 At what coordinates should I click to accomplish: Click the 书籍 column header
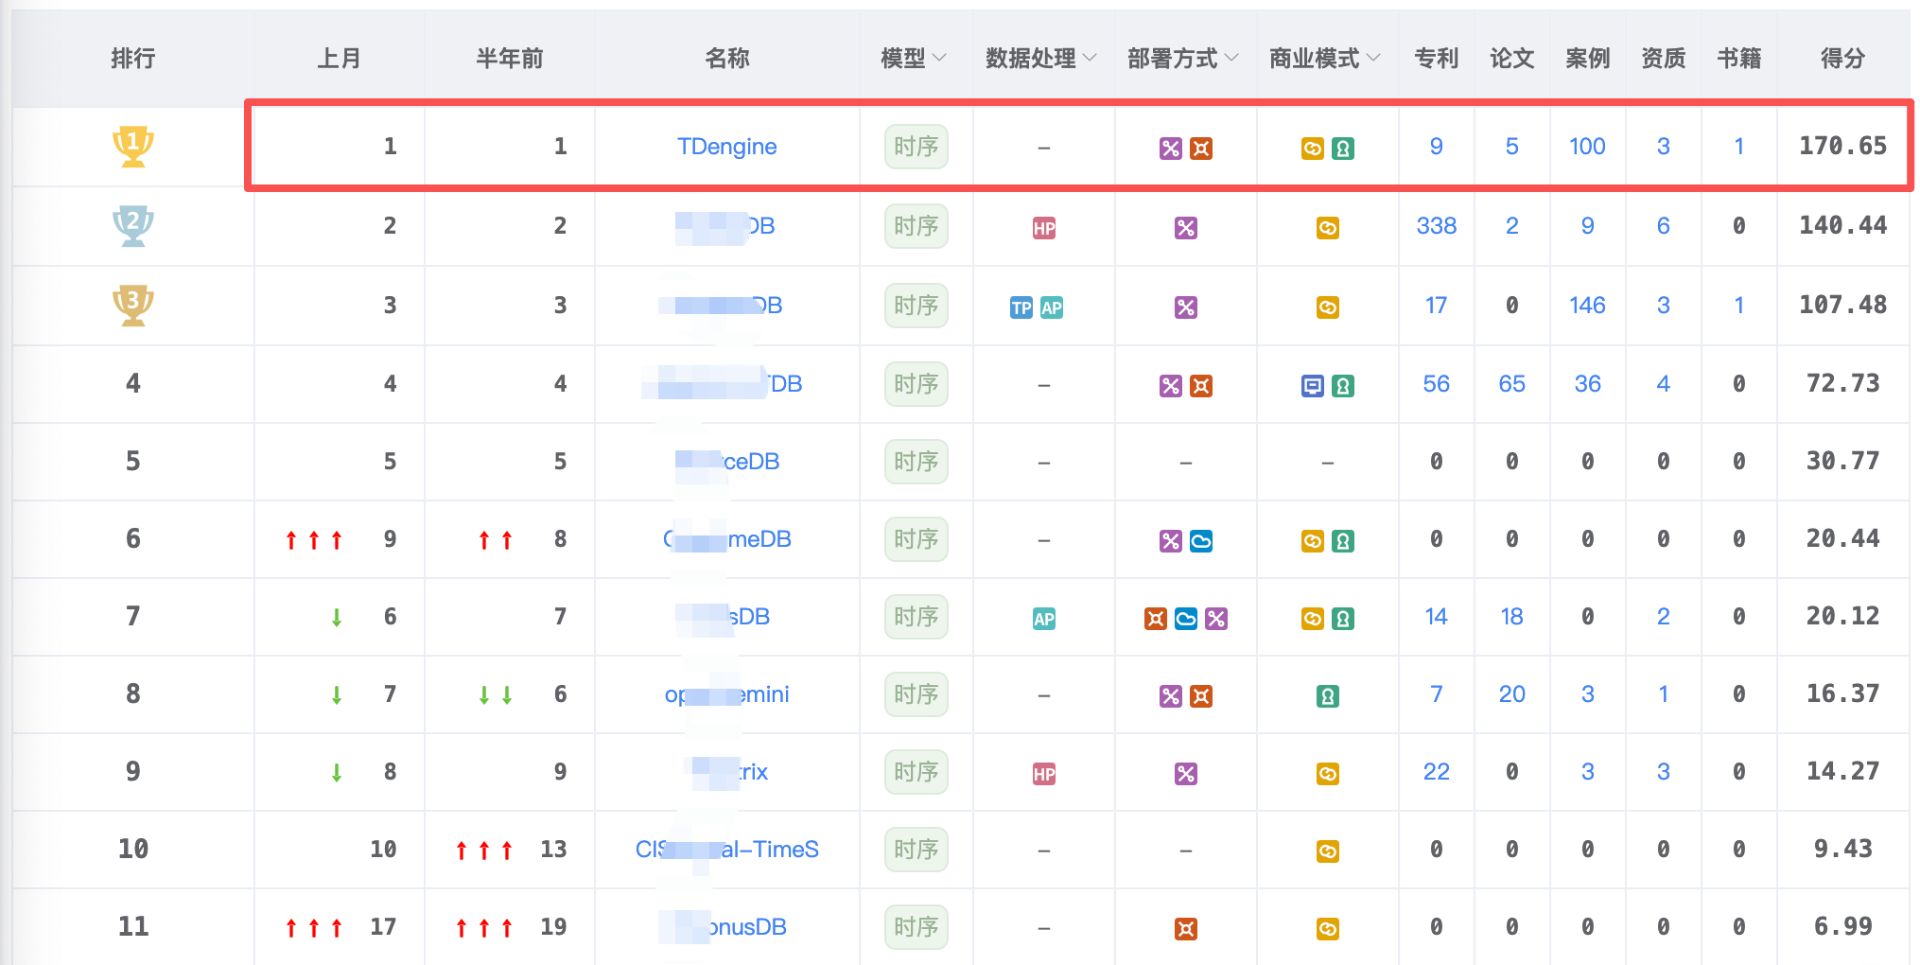pyautogui.click(x=1739, y=58)
